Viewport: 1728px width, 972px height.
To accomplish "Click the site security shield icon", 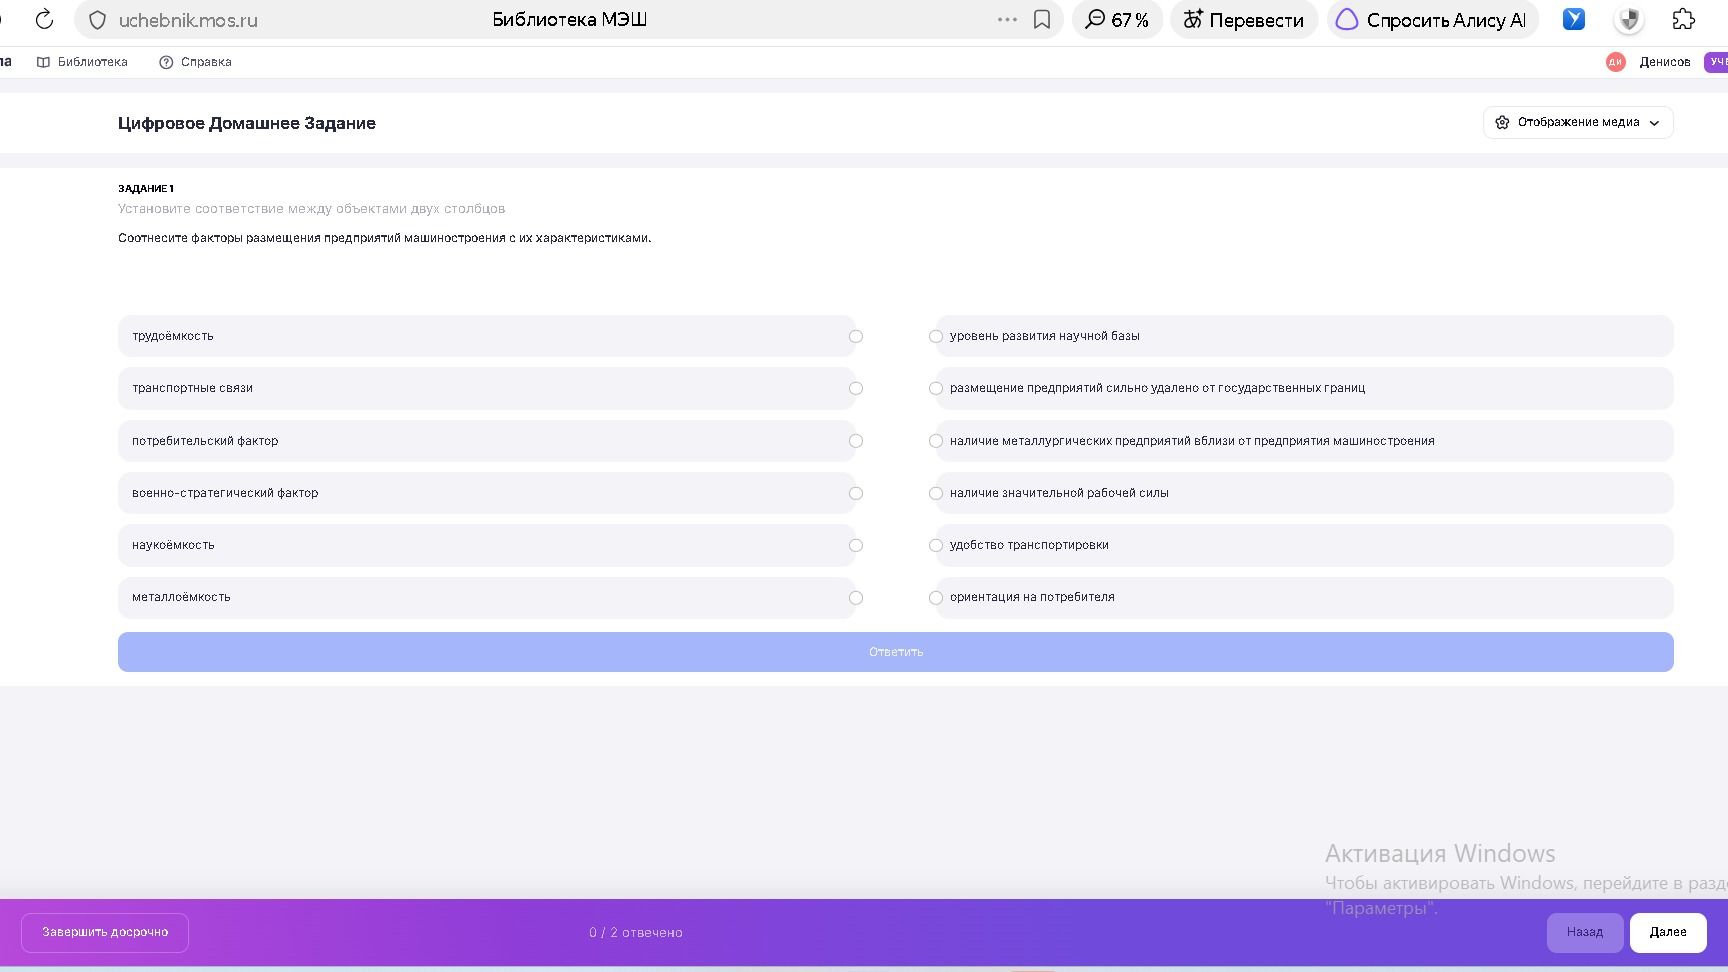I will pyautogui.click(x=98, y=20).
